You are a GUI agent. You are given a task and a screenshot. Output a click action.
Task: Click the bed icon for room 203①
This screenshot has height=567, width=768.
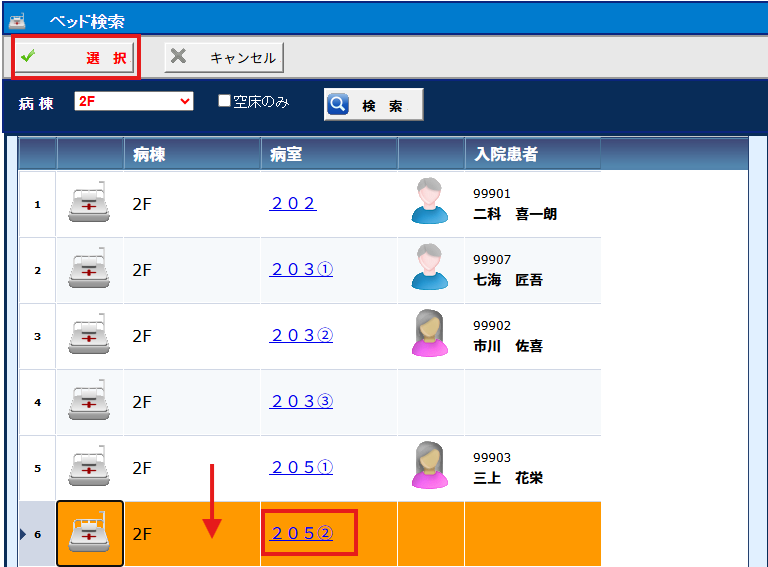pos(90,270)
